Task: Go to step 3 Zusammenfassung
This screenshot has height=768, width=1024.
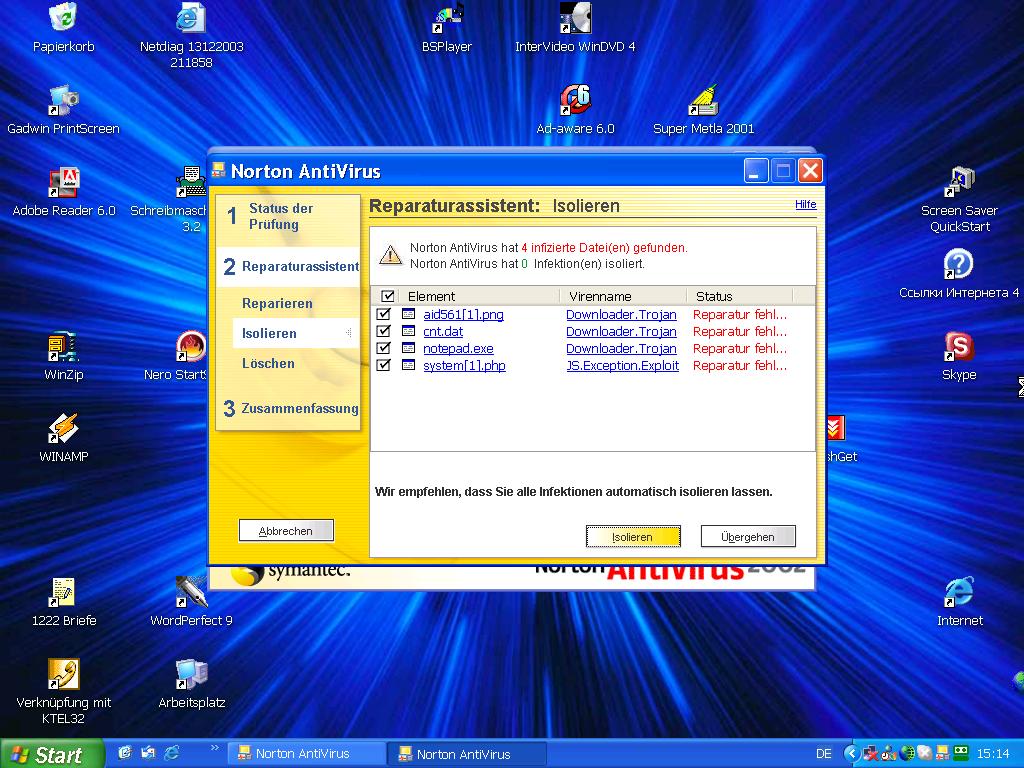Action: point(291,409)
